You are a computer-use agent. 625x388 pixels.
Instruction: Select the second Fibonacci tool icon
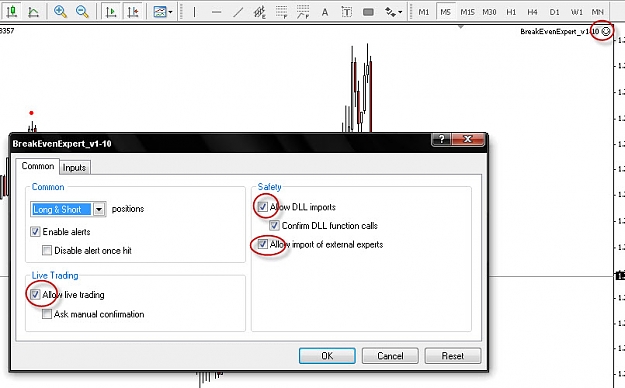click(303, 12)
